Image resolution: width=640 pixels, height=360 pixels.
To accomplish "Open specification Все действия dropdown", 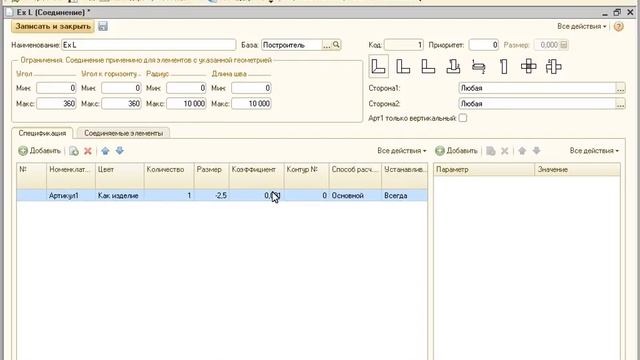I will click(x=402, y=151).
